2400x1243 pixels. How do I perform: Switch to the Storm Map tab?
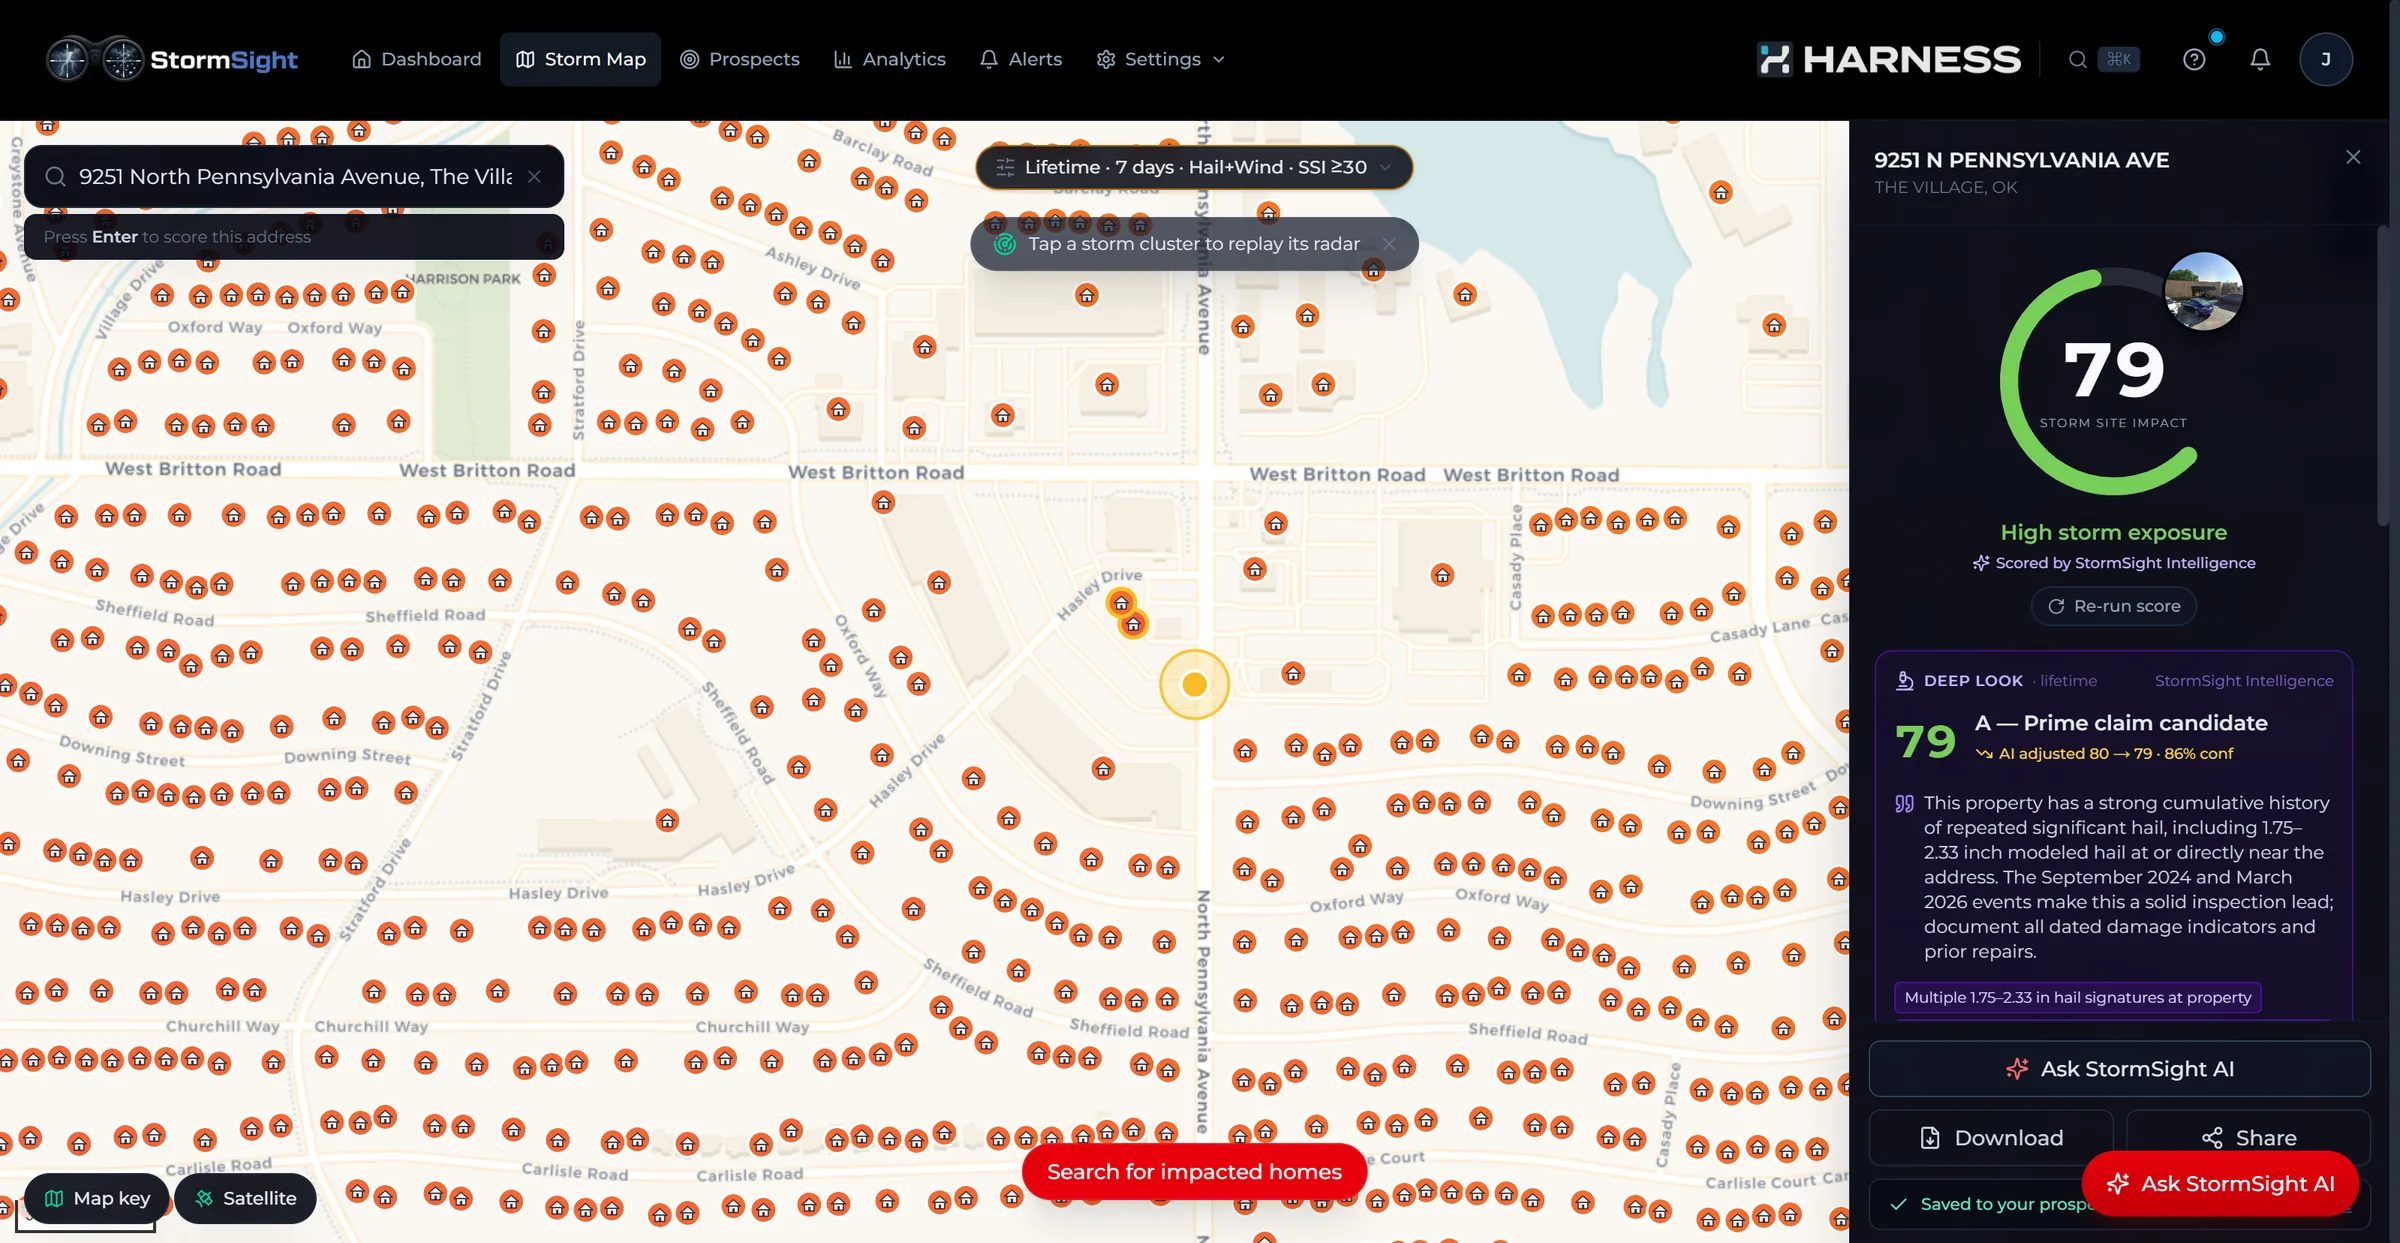click(581, 59)
